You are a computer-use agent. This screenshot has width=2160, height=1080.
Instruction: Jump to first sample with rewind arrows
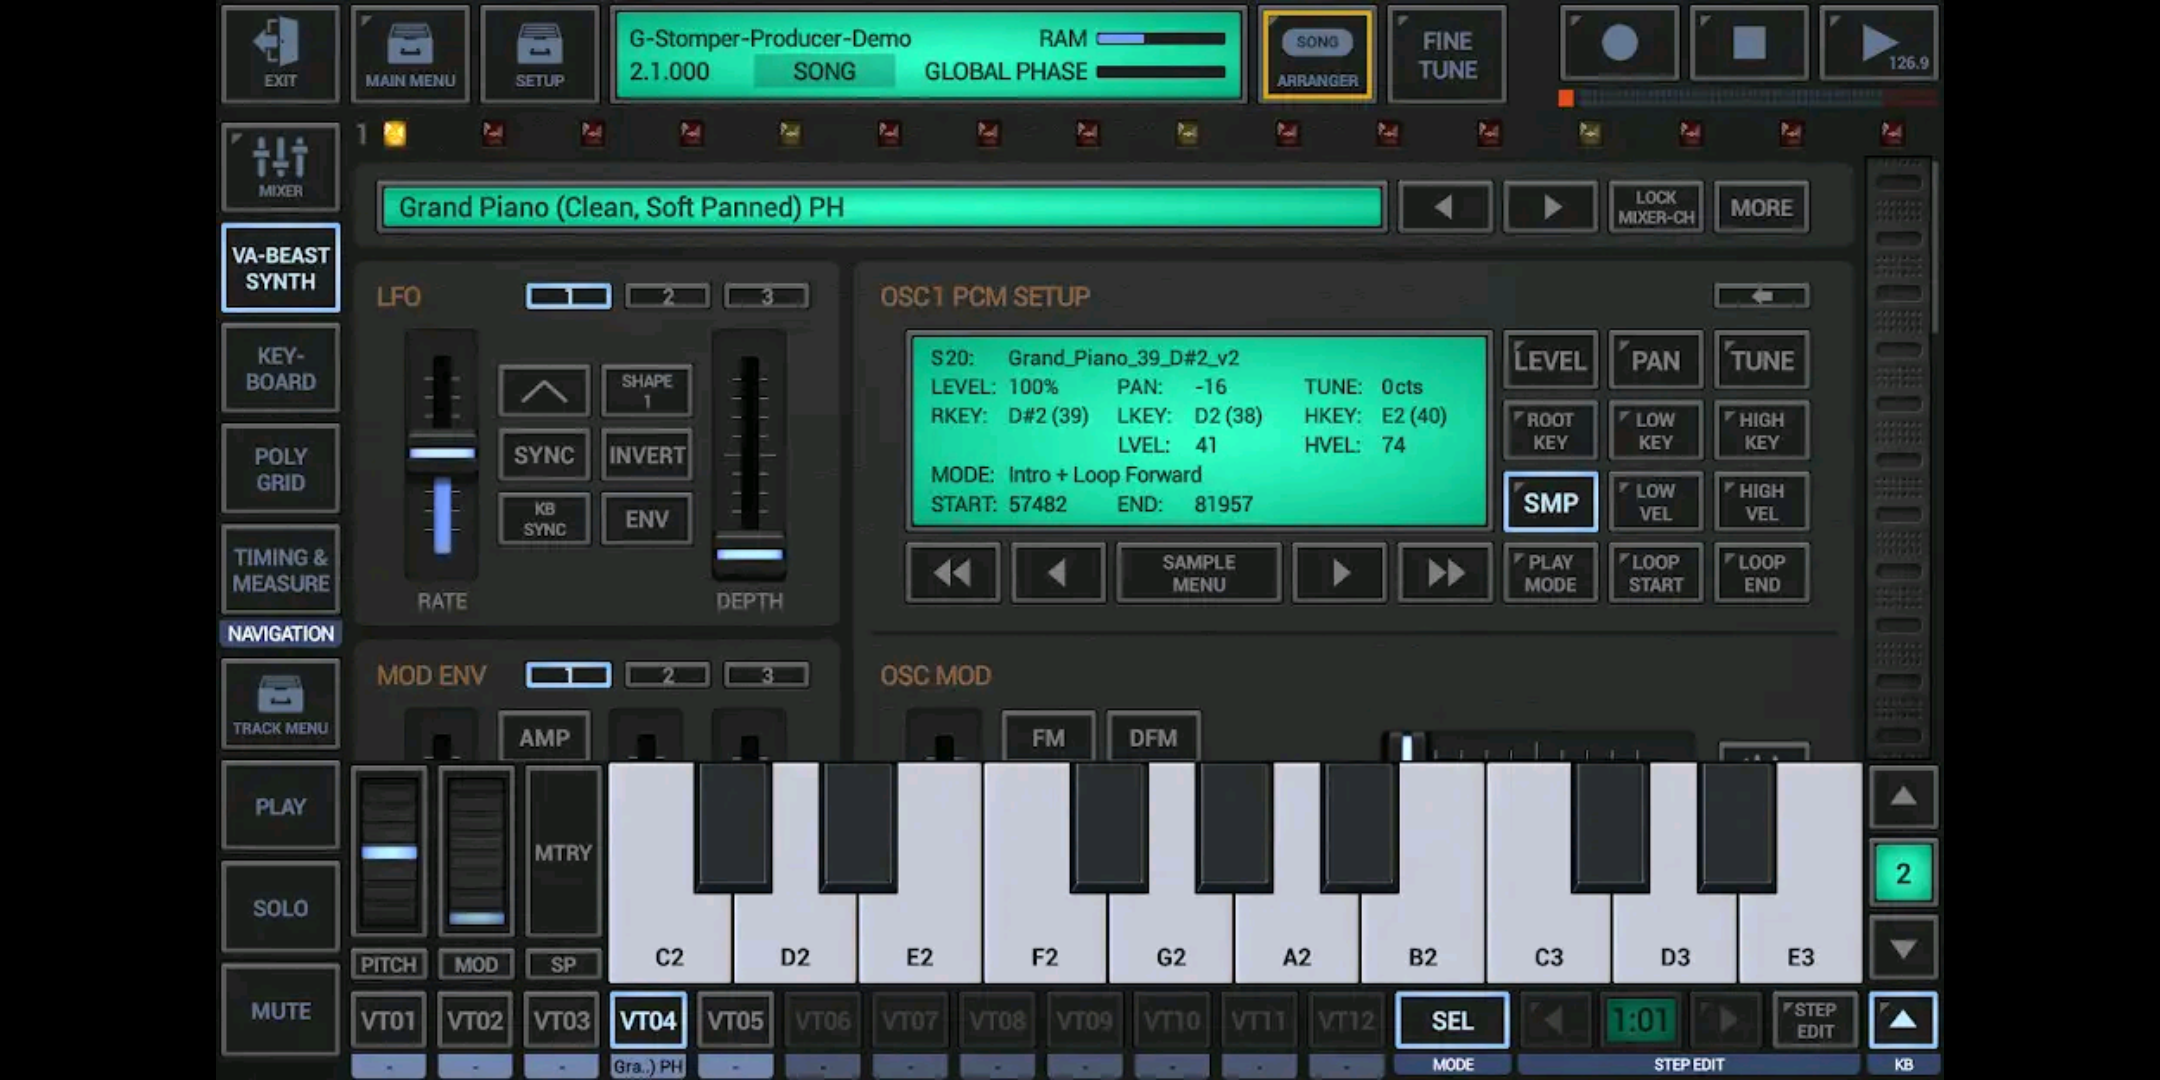(x=952, y=572)
